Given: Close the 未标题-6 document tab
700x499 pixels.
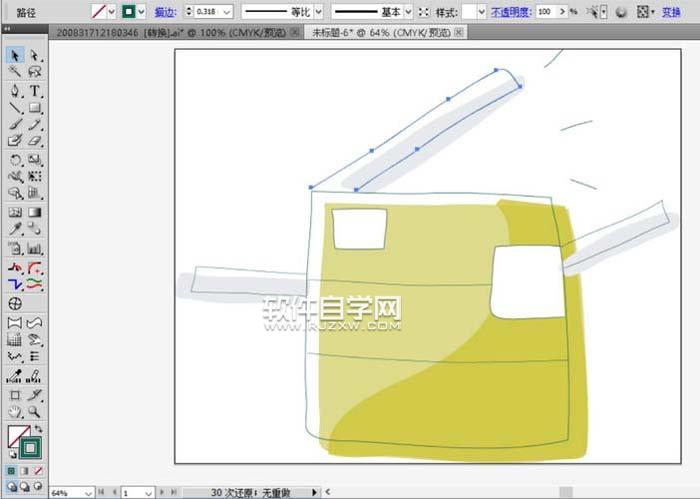Looking at the screenshot, I should pos(460,32).
